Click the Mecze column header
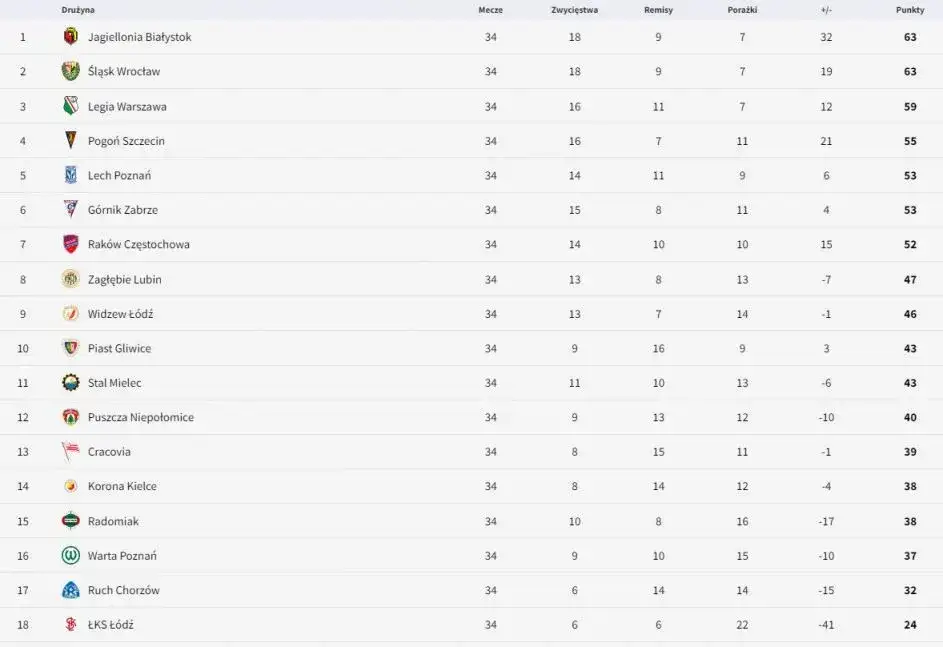This screenshot has width=943, height=647. 490,10
